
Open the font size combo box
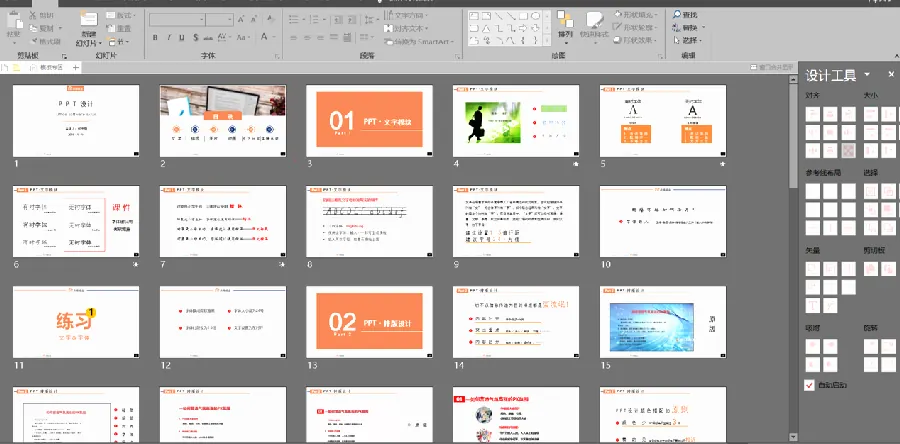219,20
